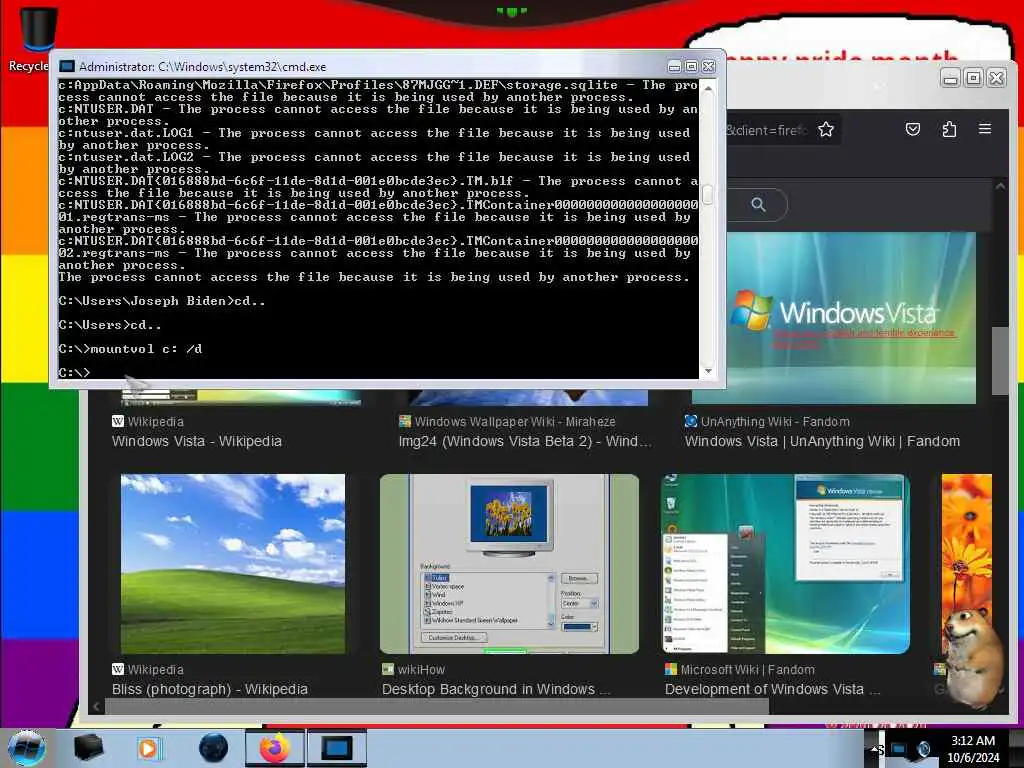Click the Firefox horizontal scrollbar thumb
The height and width of the screenshot is (768, 1024).
(438, 706)
